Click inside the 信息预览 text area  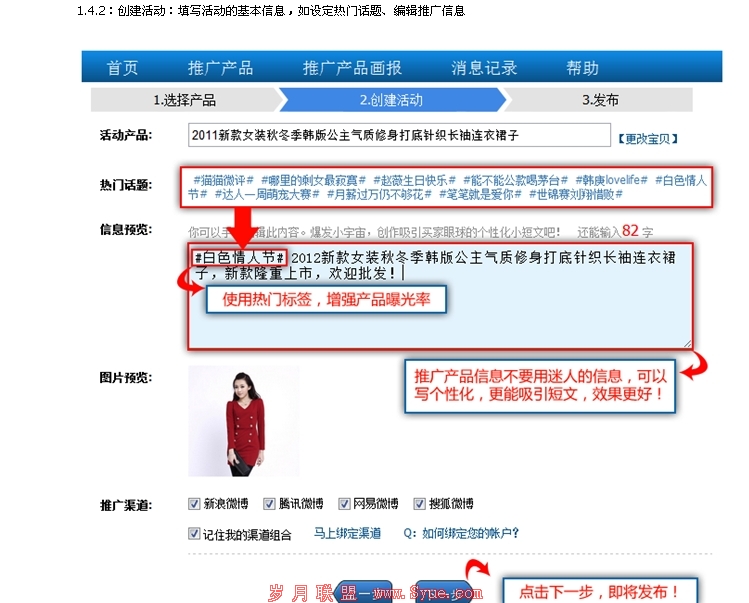coord(440,296)
